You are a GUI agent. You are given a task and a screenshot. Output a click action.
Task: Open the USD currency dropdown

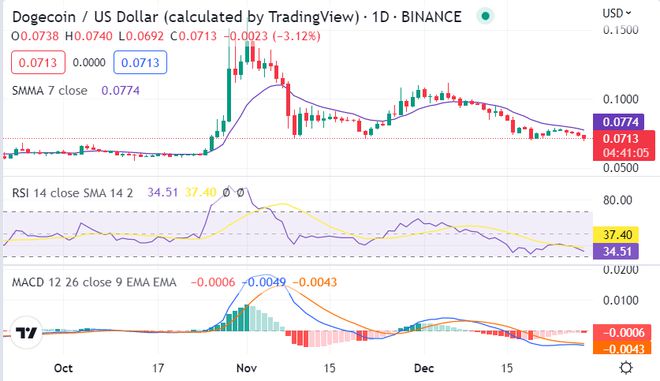(x=617, y=13)
